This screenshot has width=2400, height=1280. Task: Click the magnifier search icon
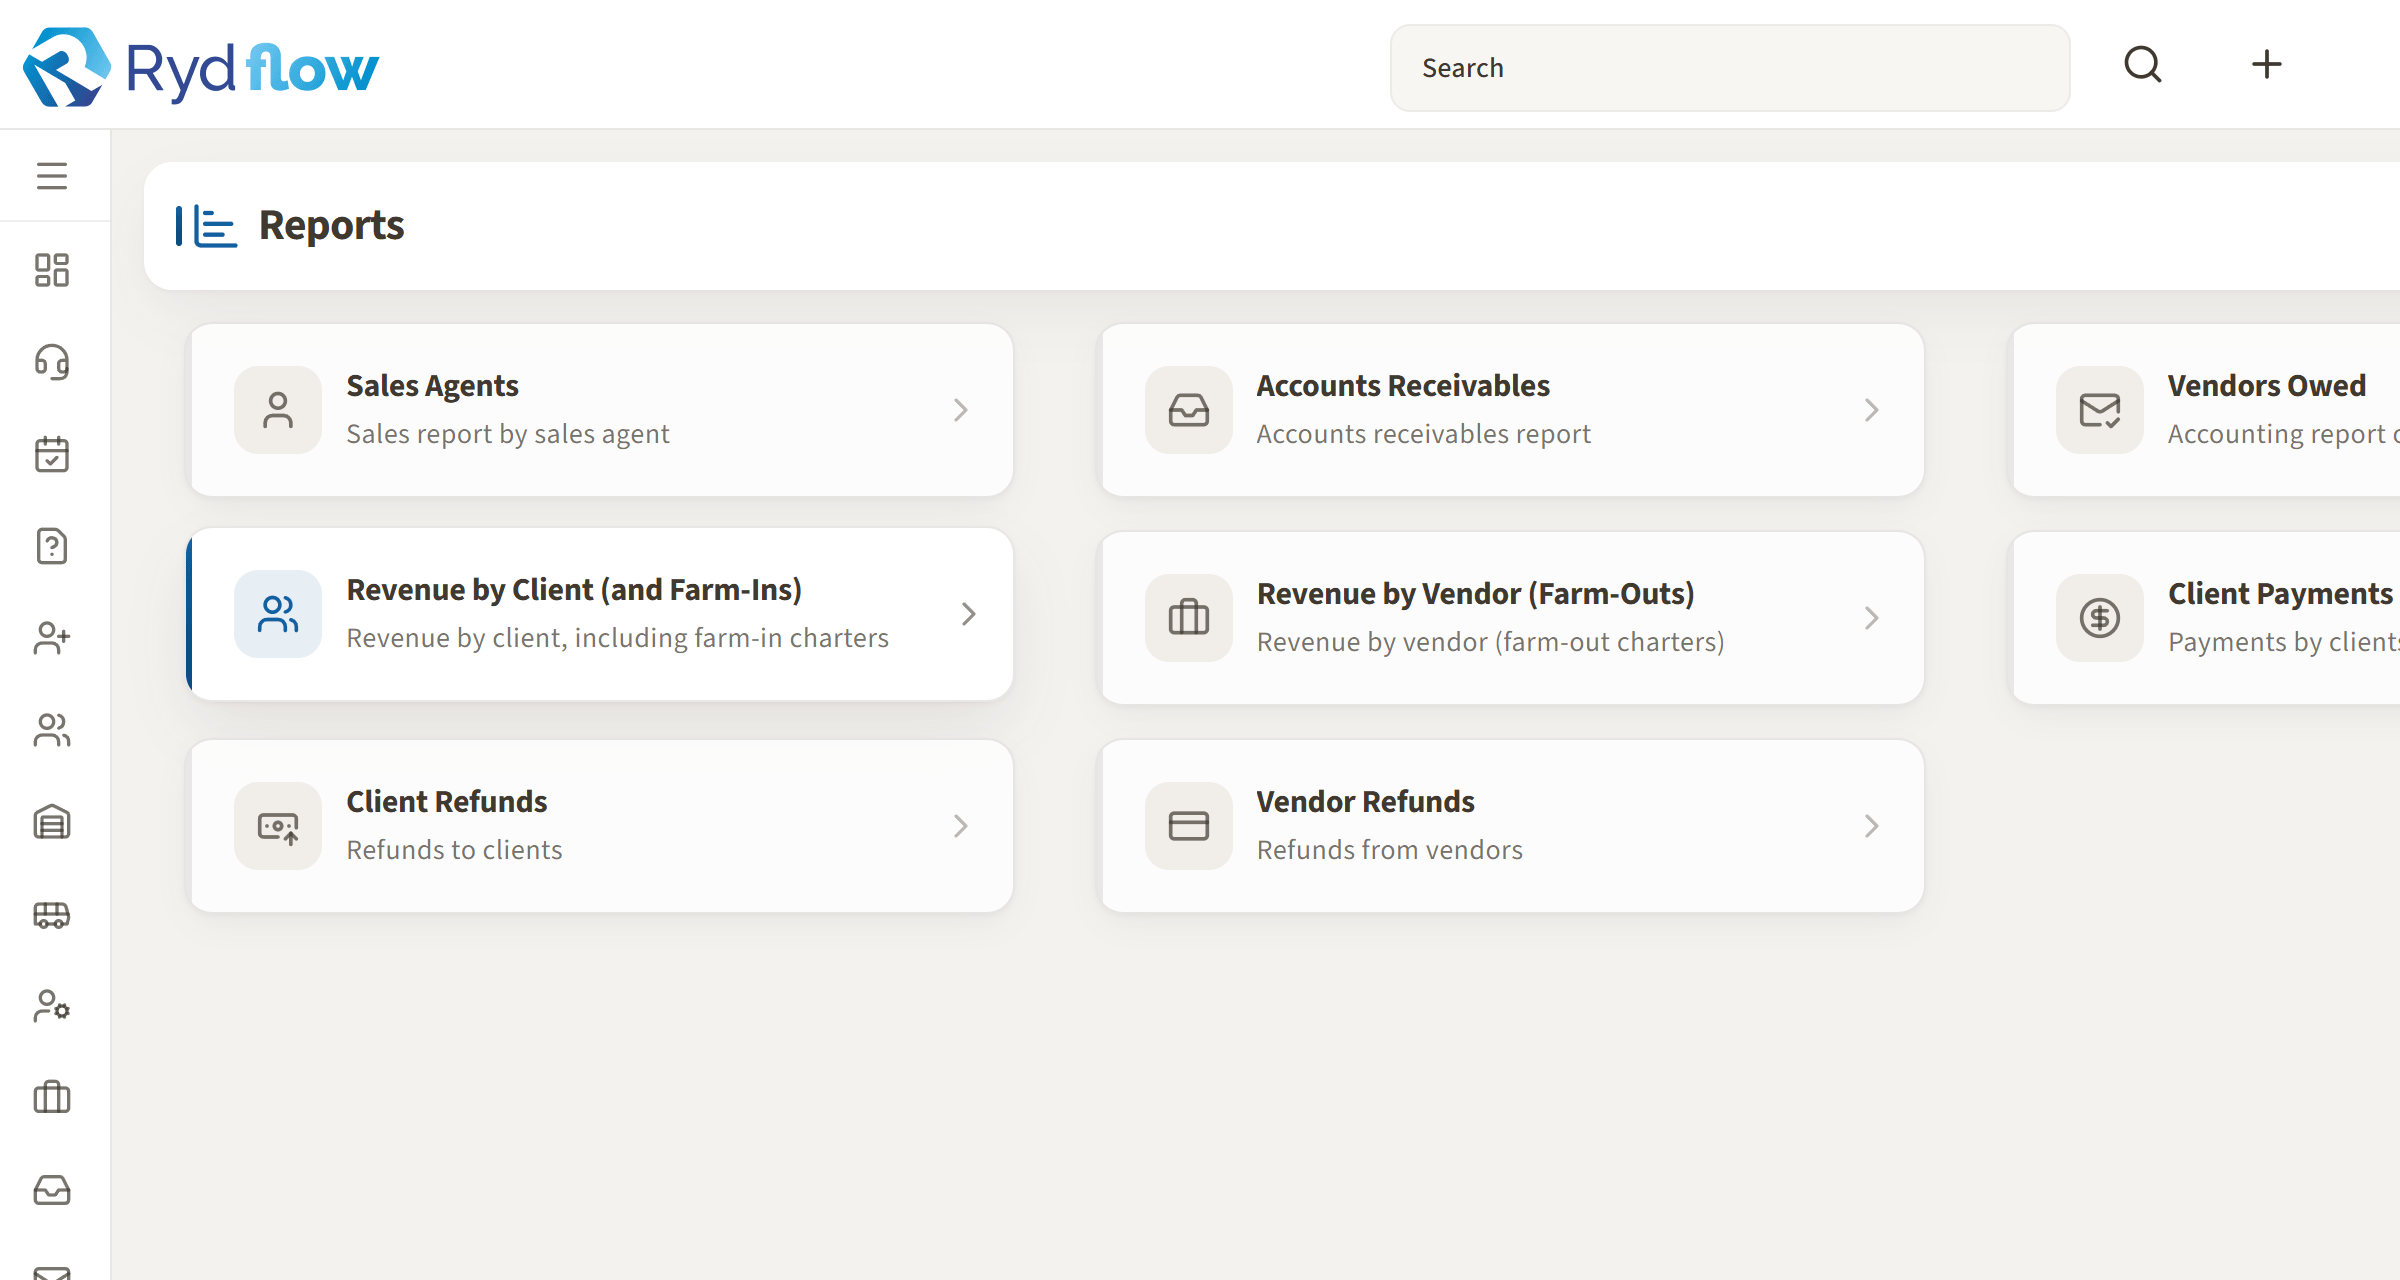(x=2143, y=65)
